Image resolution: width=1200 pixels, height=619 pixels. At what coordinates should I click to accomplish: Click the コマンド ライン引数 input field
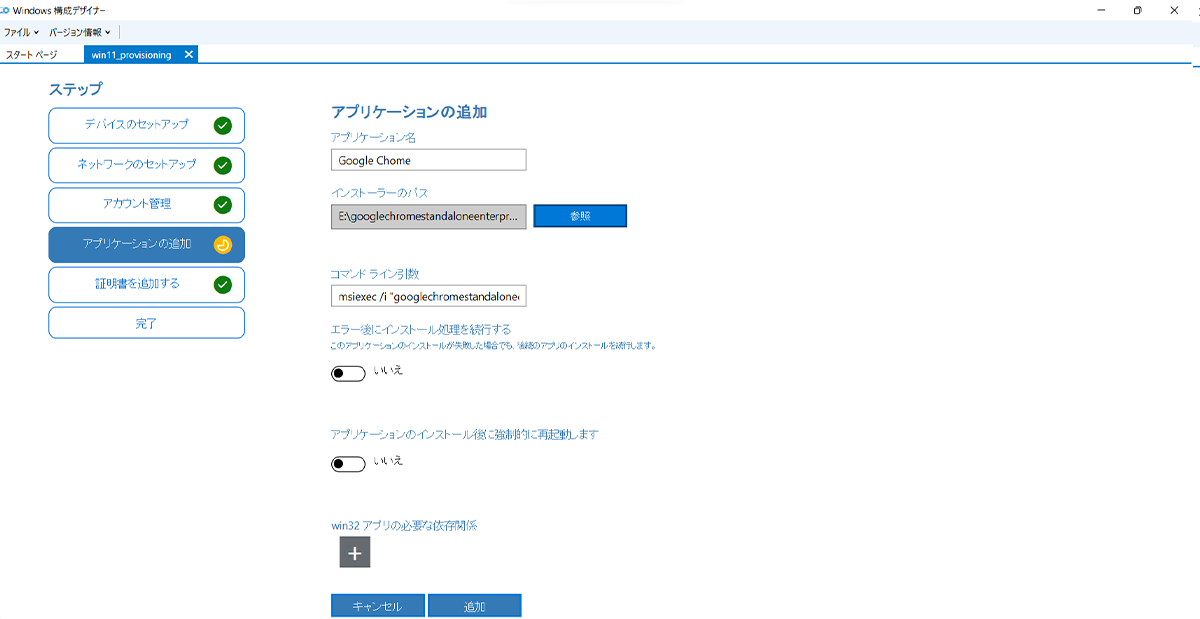click(x=428, y=295)
